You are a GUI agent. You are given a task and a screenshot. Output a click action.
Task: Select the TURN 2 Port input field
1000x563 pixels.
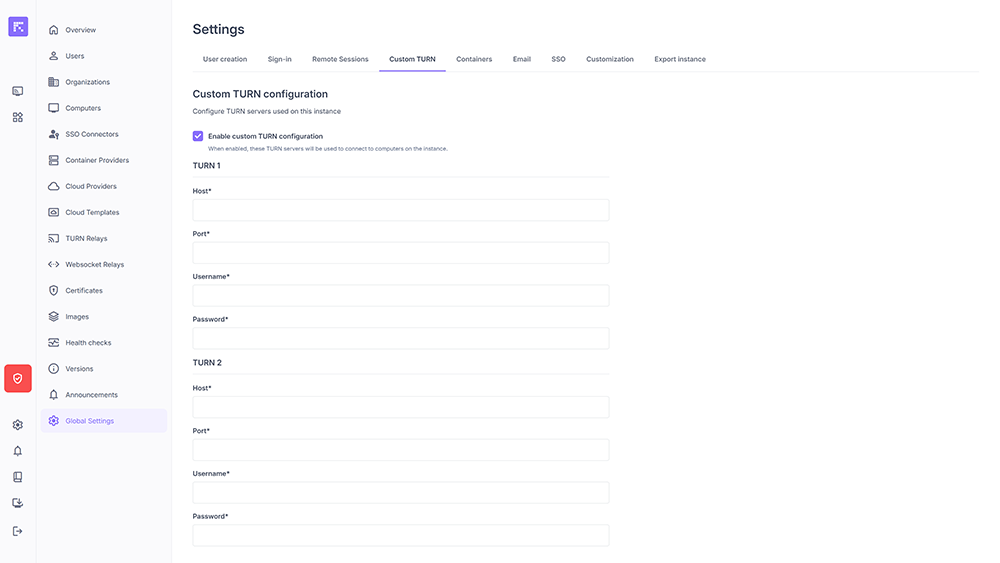(x=400, y=450)
